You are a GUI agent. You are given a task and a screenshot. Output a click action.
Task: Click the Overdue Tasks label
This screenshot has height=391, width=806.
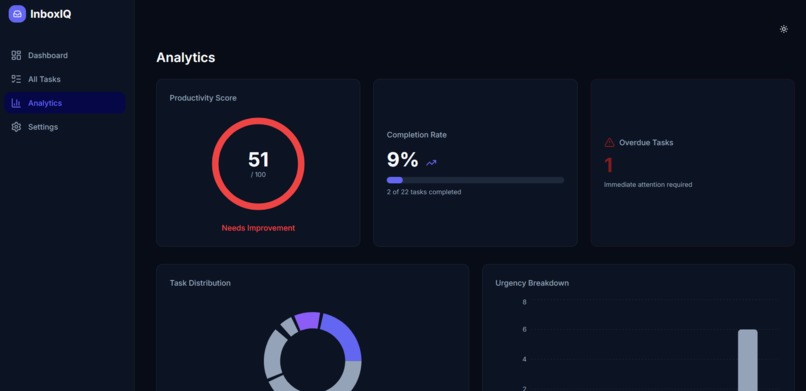(646, 143)
